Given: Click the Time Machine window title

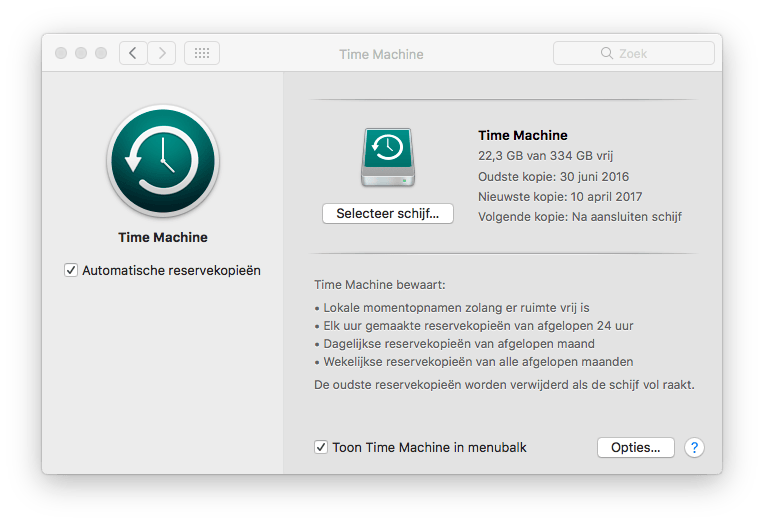Looking at the screenshot, I should [x=382, y=54].
